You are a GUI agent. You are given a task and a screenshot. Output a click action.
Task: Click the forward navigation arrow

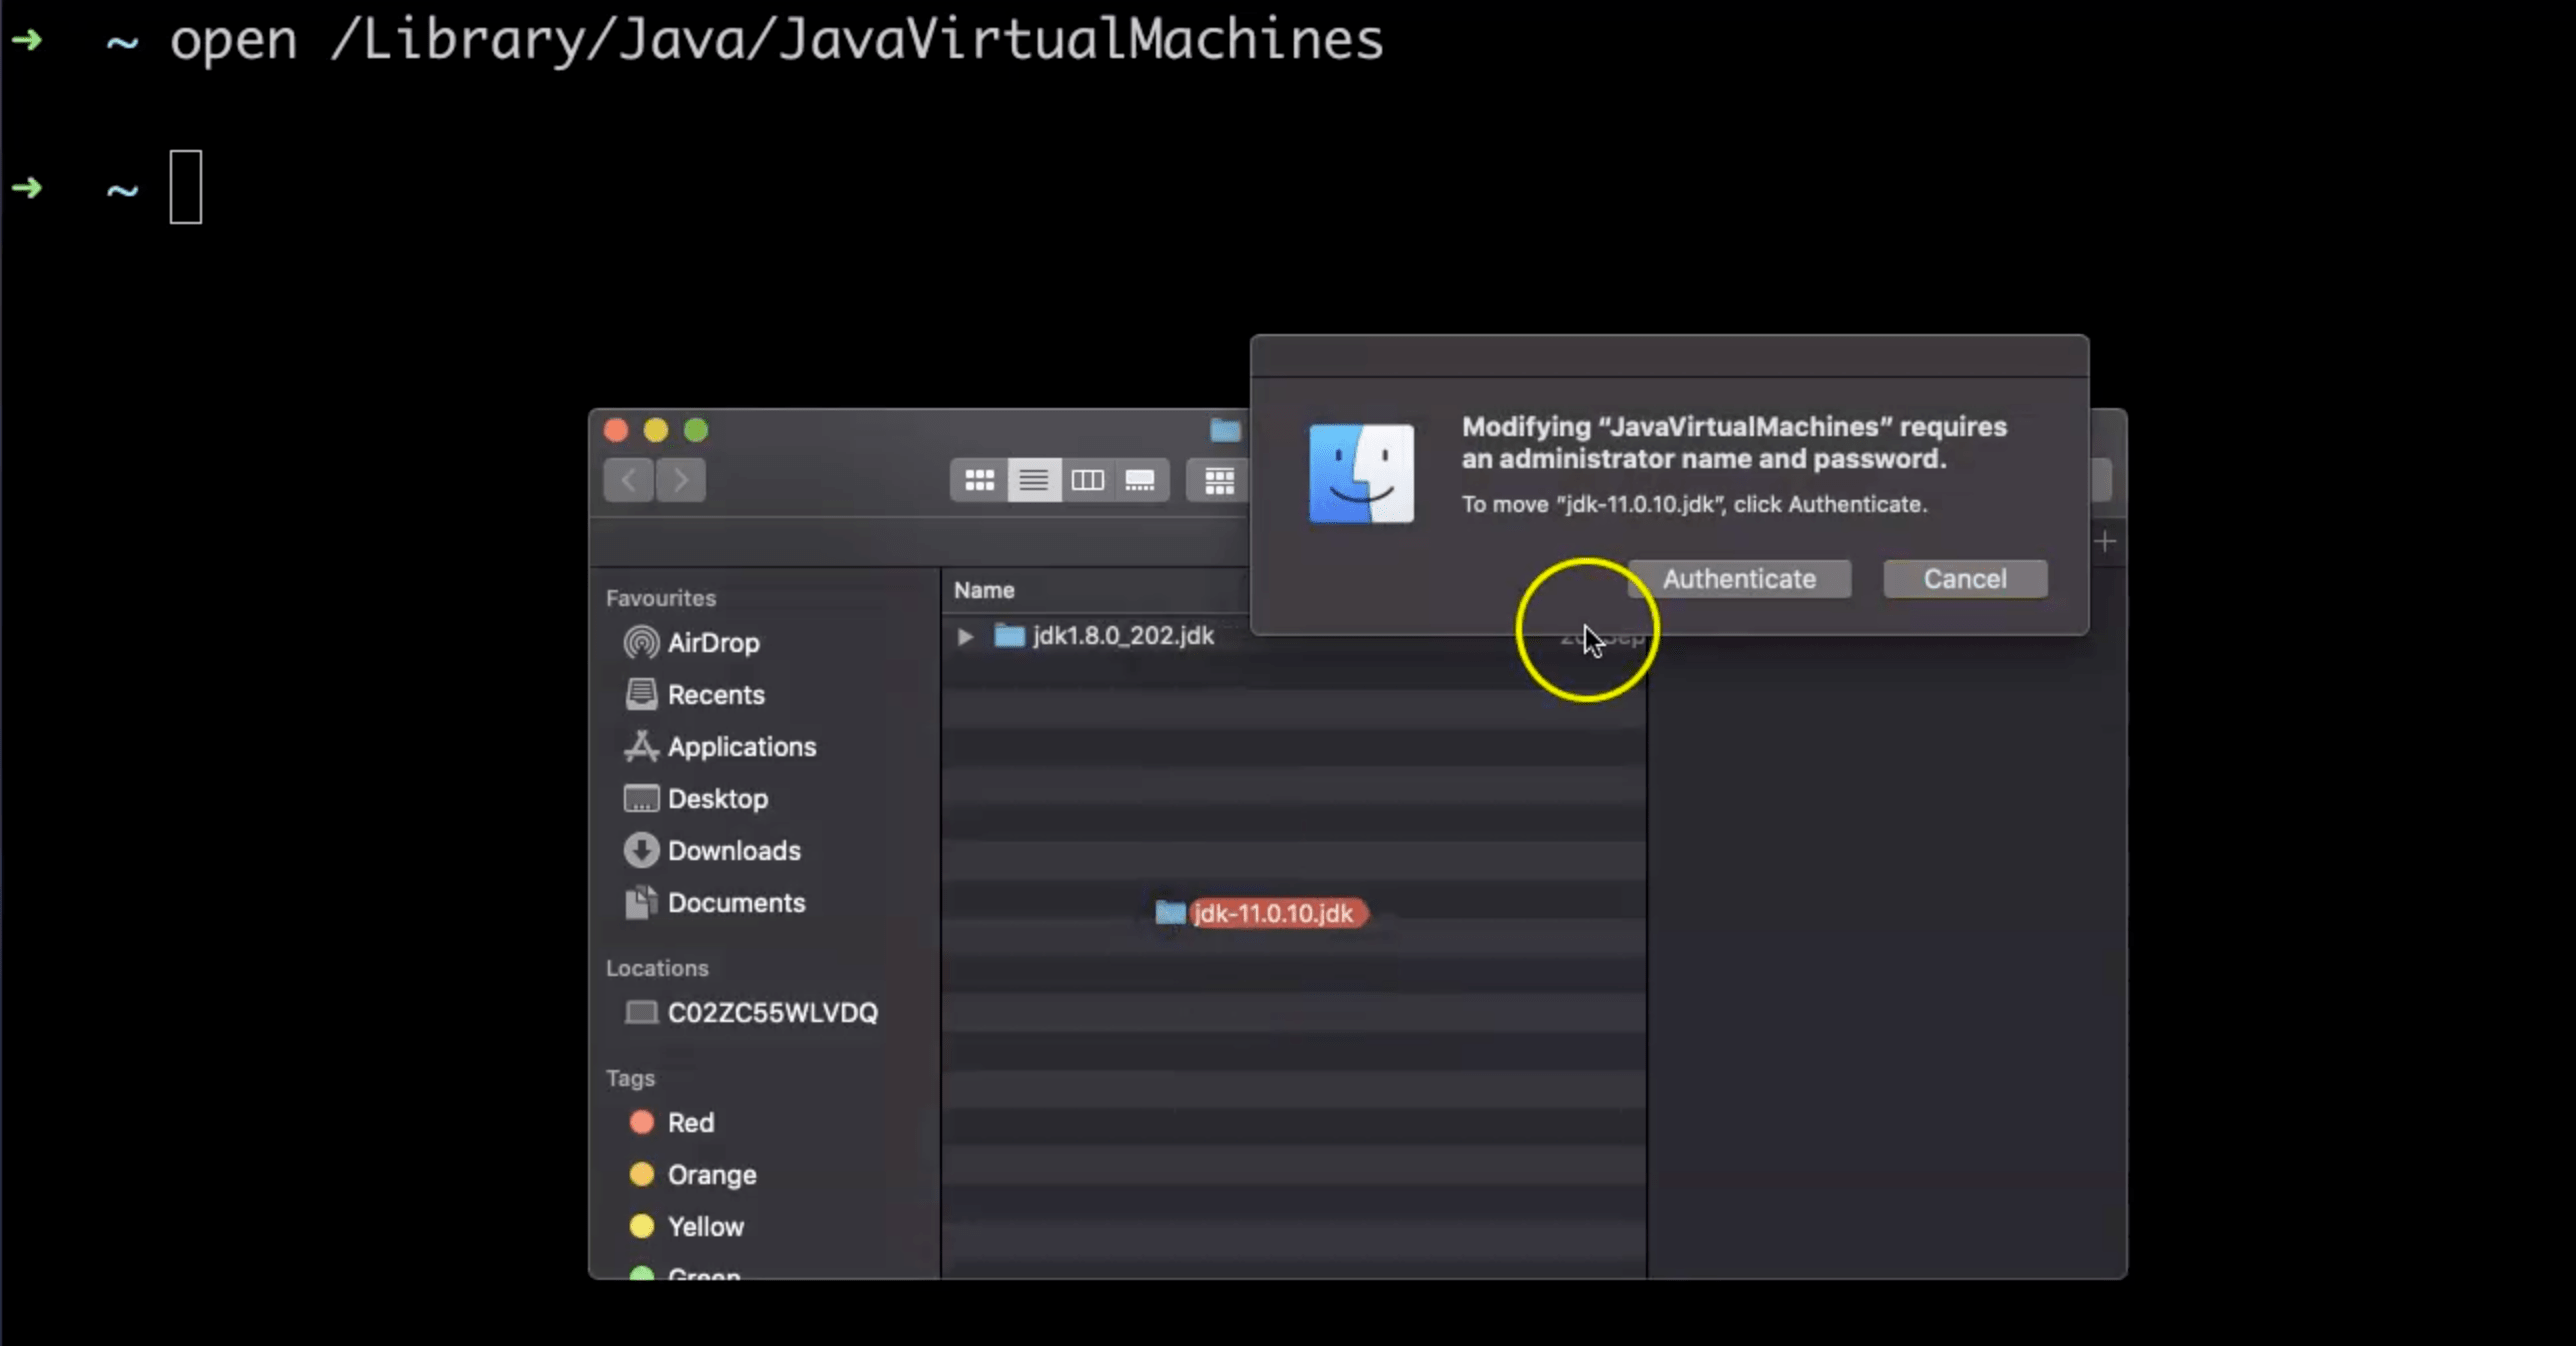[680, 480]
